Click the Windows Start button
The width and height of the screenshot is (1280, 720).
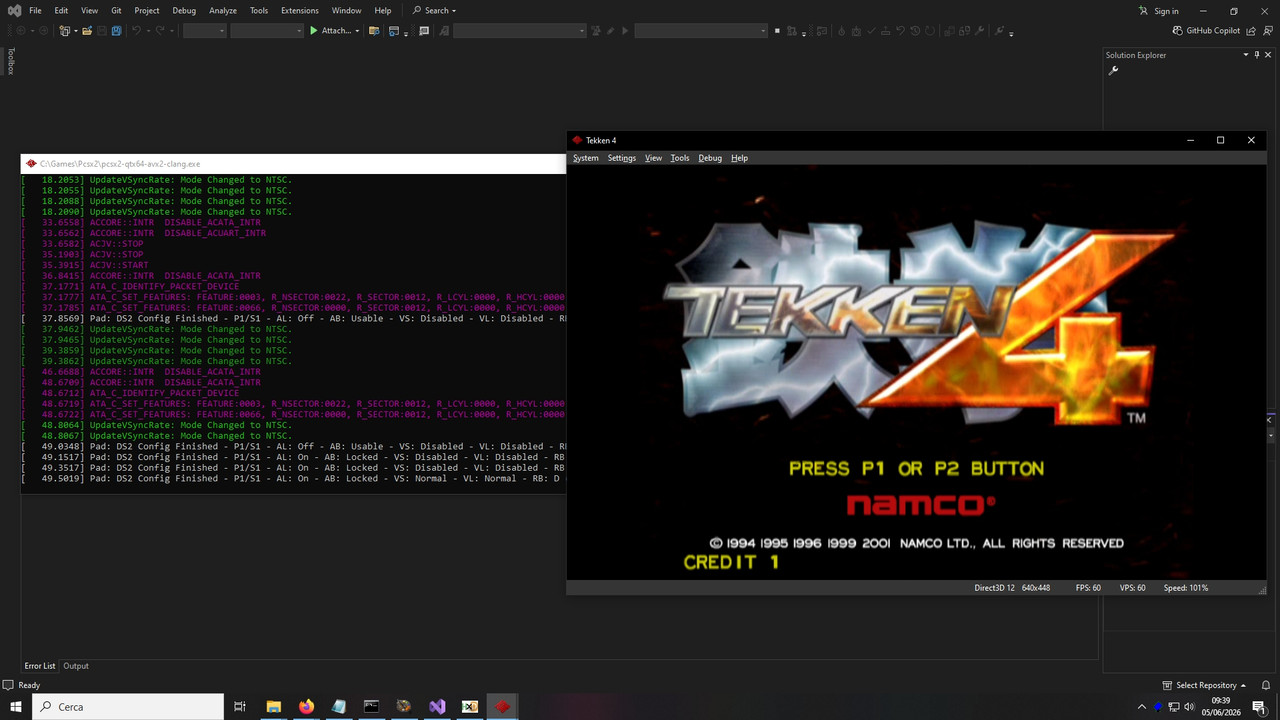[16, 707]
